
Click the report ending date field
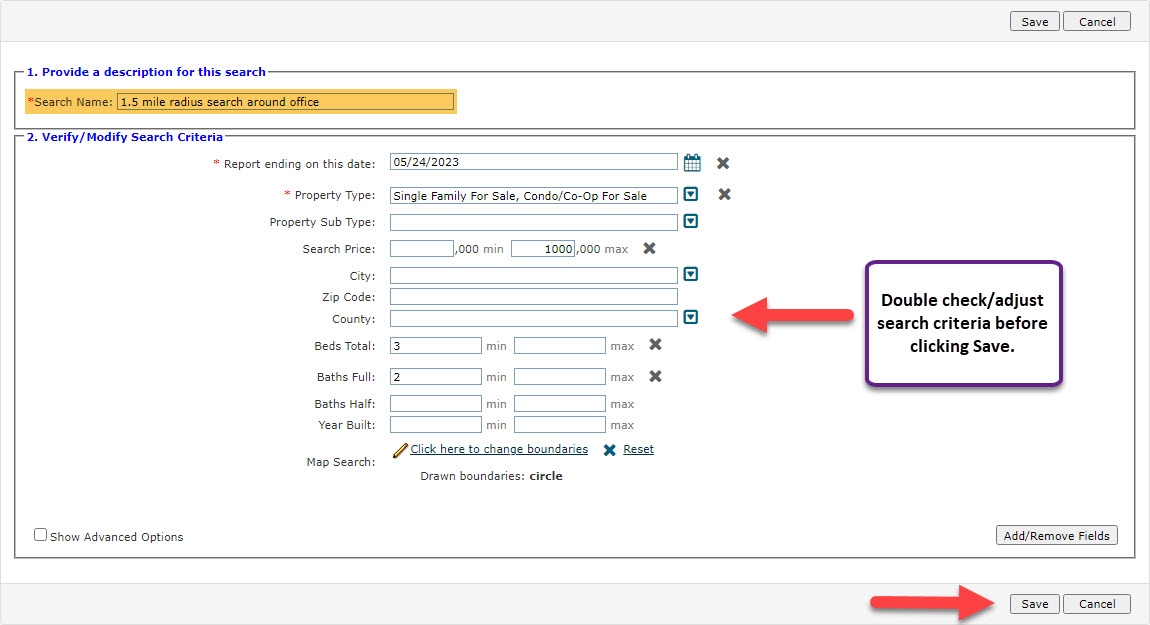[x=533, y=162]
